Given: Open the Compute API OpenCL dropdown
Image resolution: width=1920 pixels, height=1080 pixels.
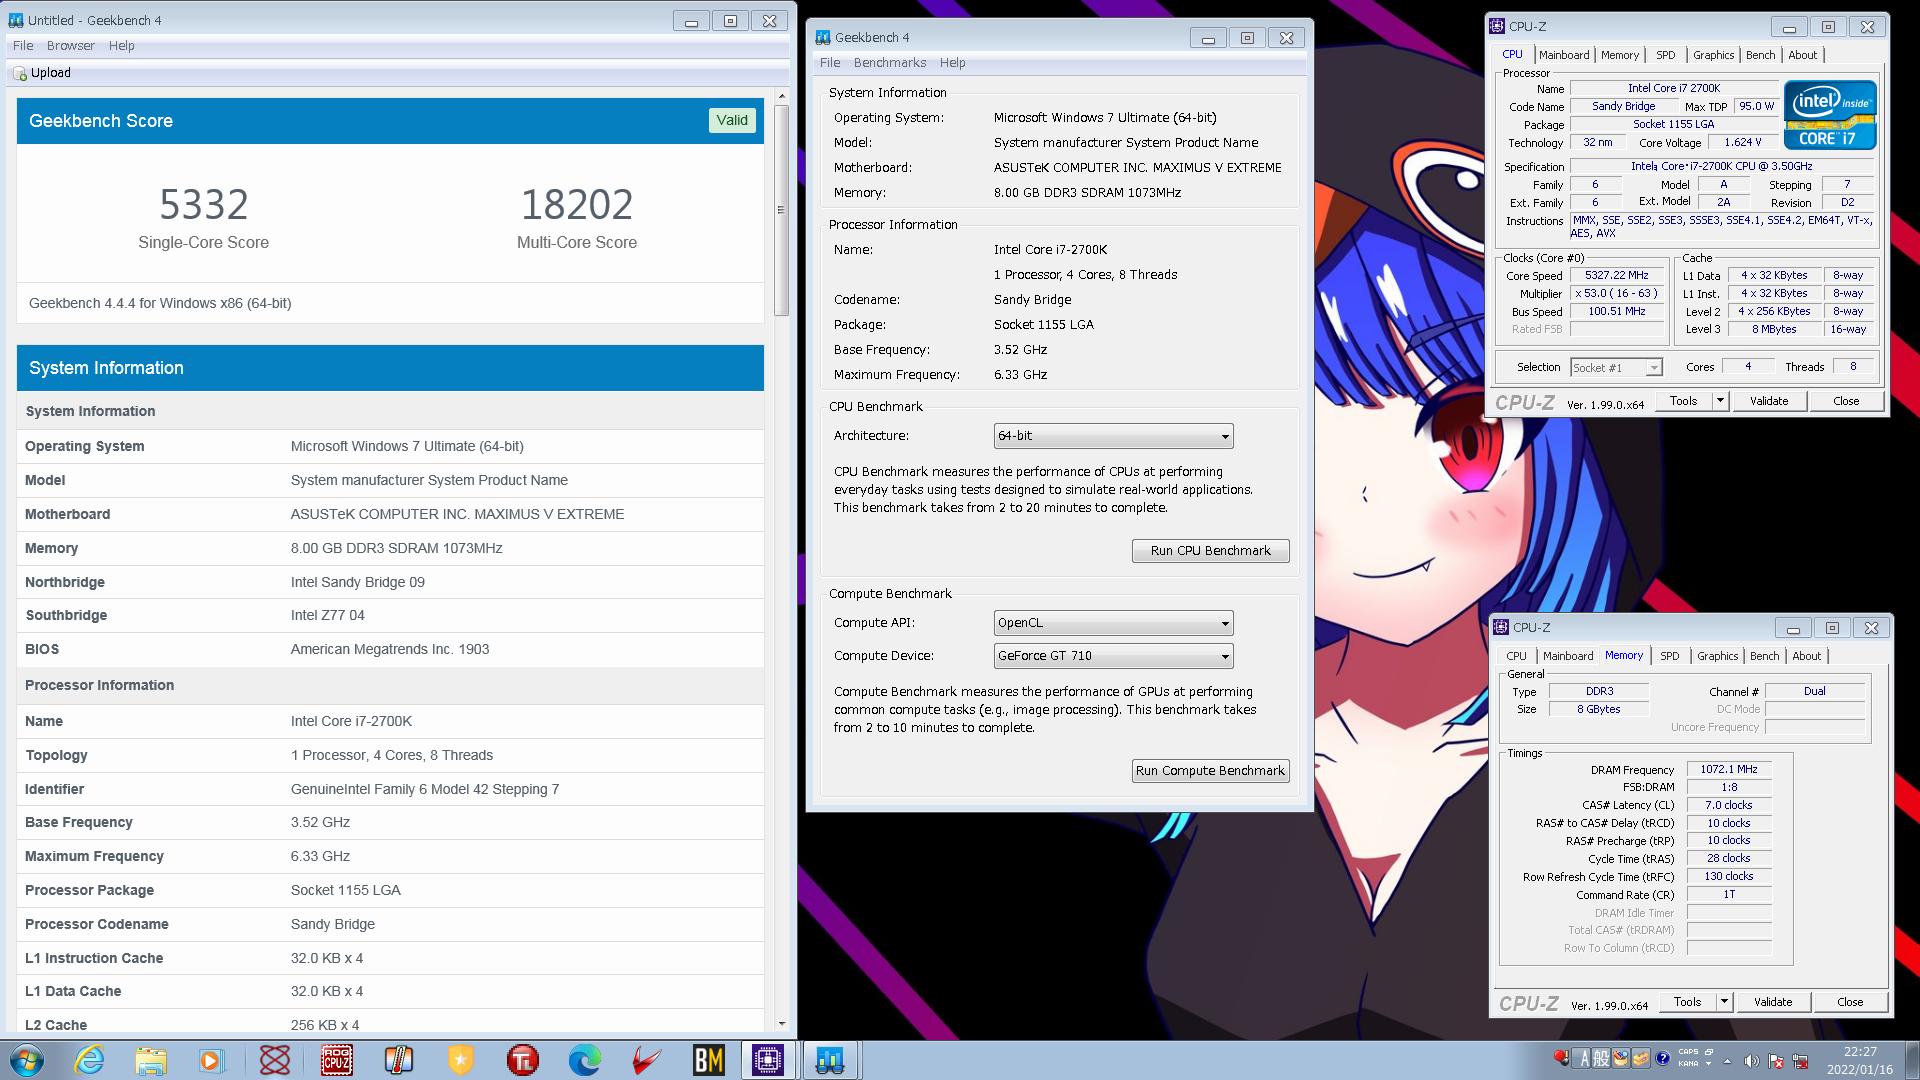Looking at the screenshot, I should [1113, 623].
